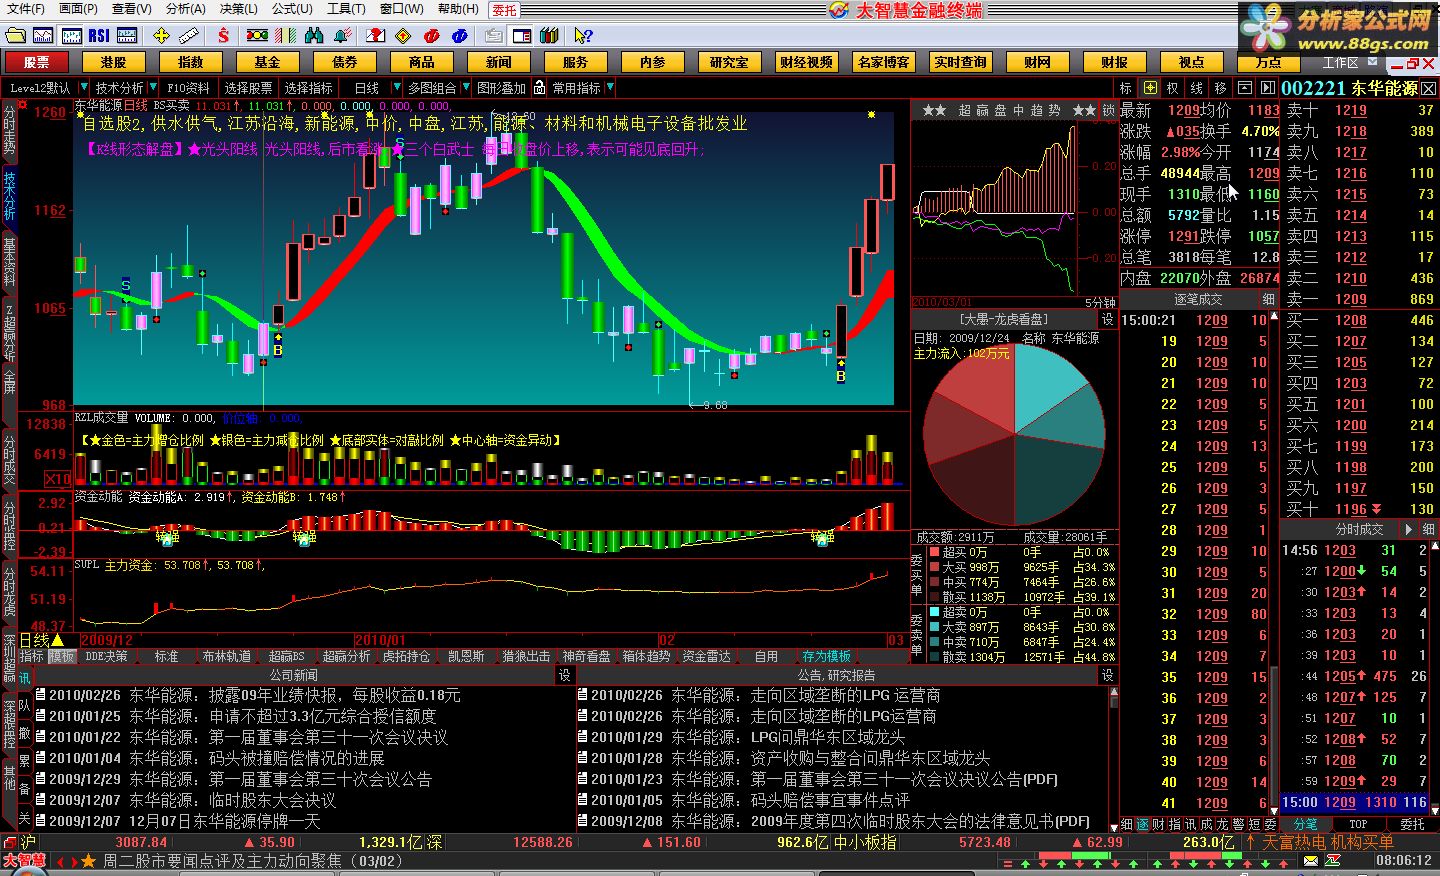Click the blue circular logo icon
Image resolution: width=1440 pixels, height=876 pixels.
[x=460, y=35]
